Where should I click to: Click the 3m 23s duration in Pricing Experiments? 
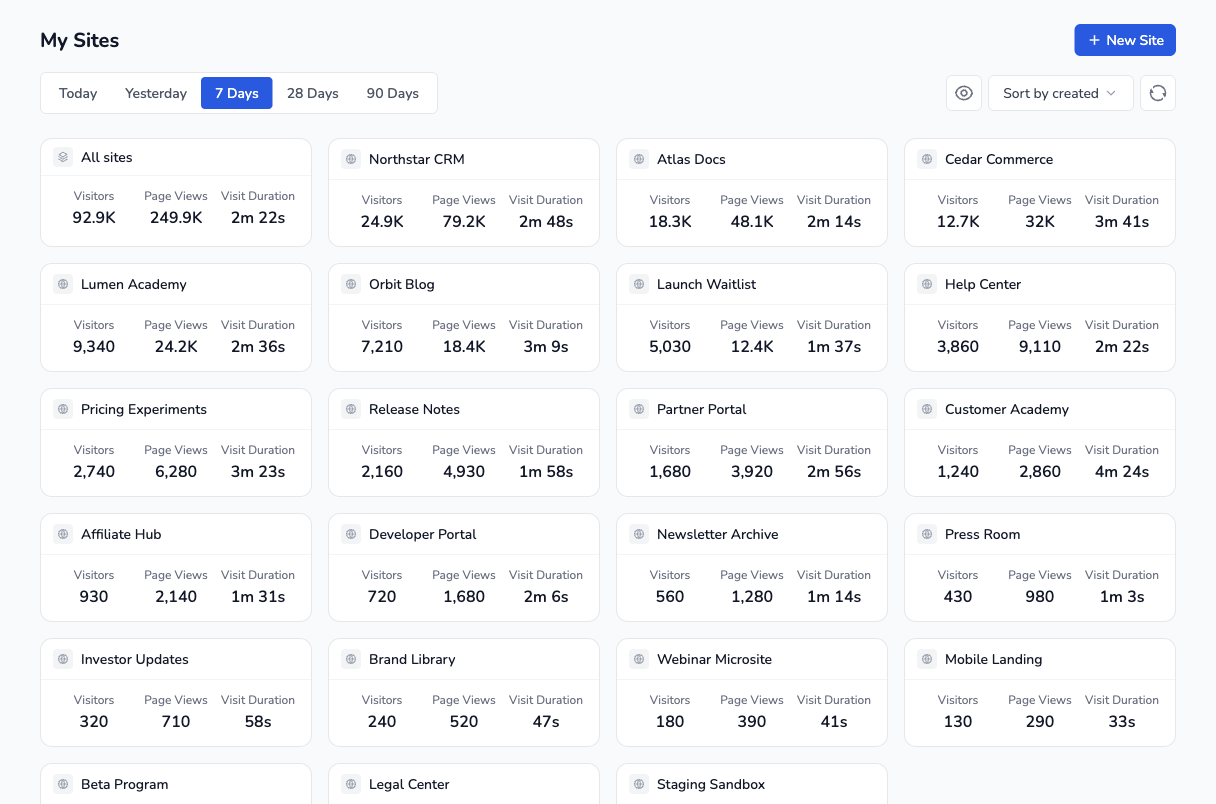click(258, 471)
